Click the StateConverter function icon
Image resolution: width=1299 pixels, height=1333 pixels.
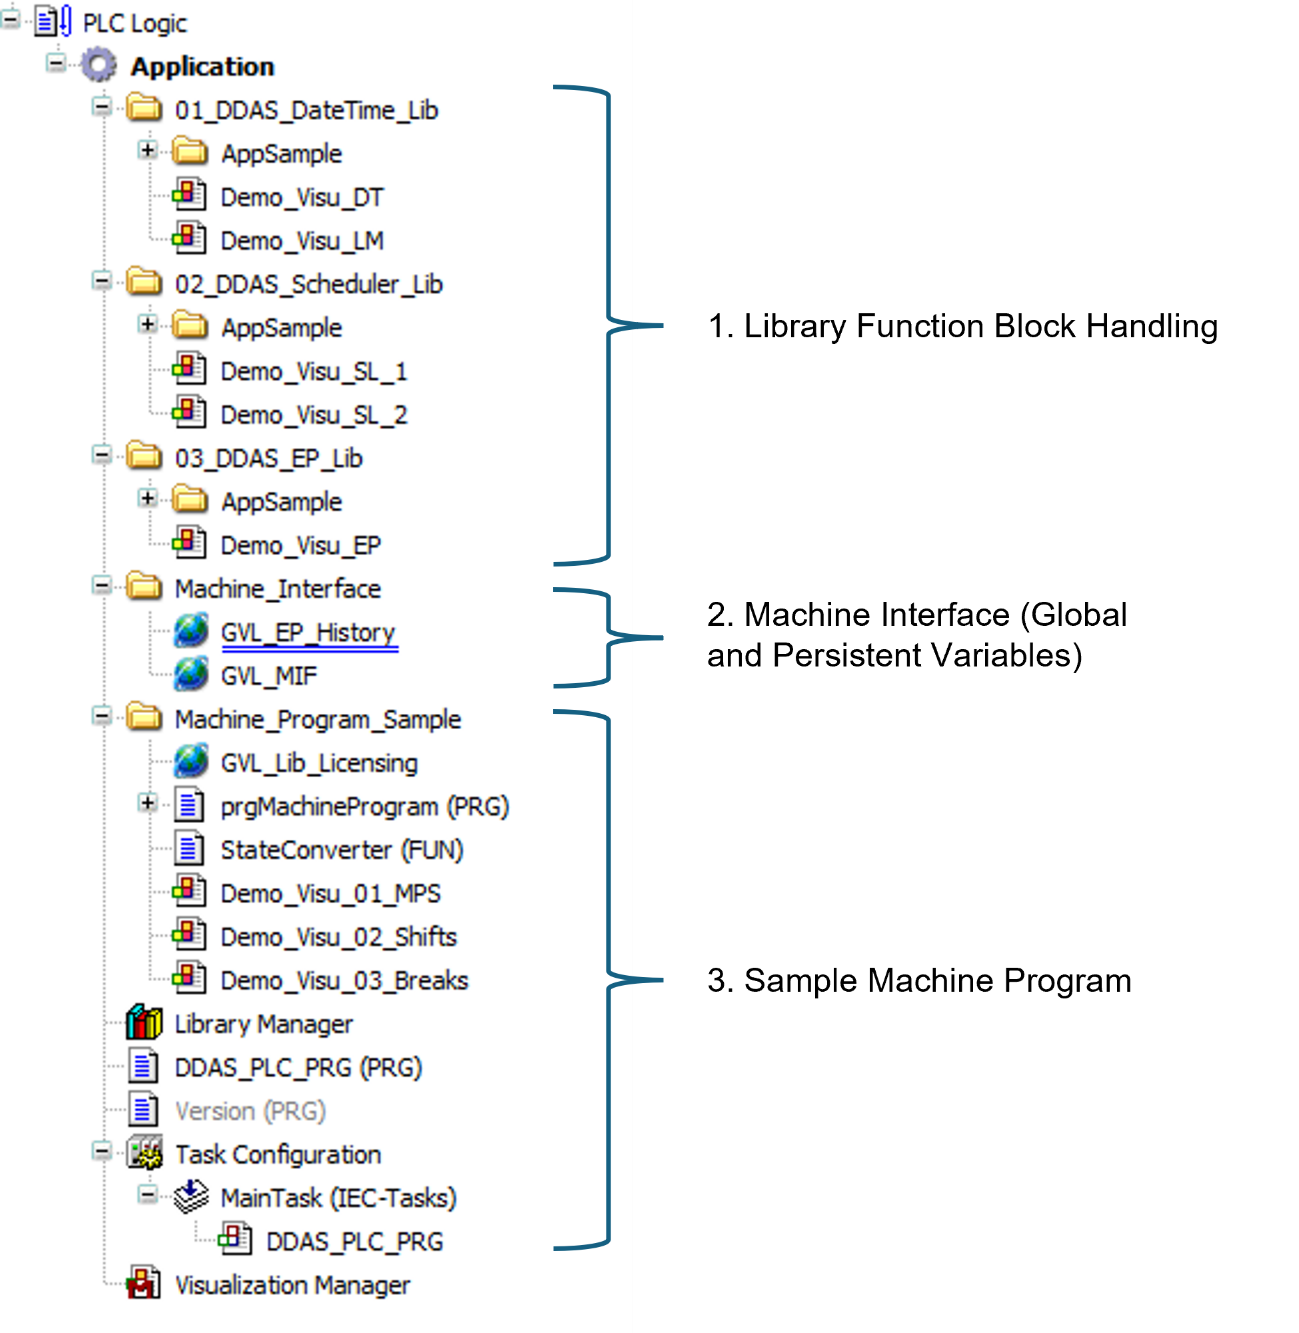point(189,848)
